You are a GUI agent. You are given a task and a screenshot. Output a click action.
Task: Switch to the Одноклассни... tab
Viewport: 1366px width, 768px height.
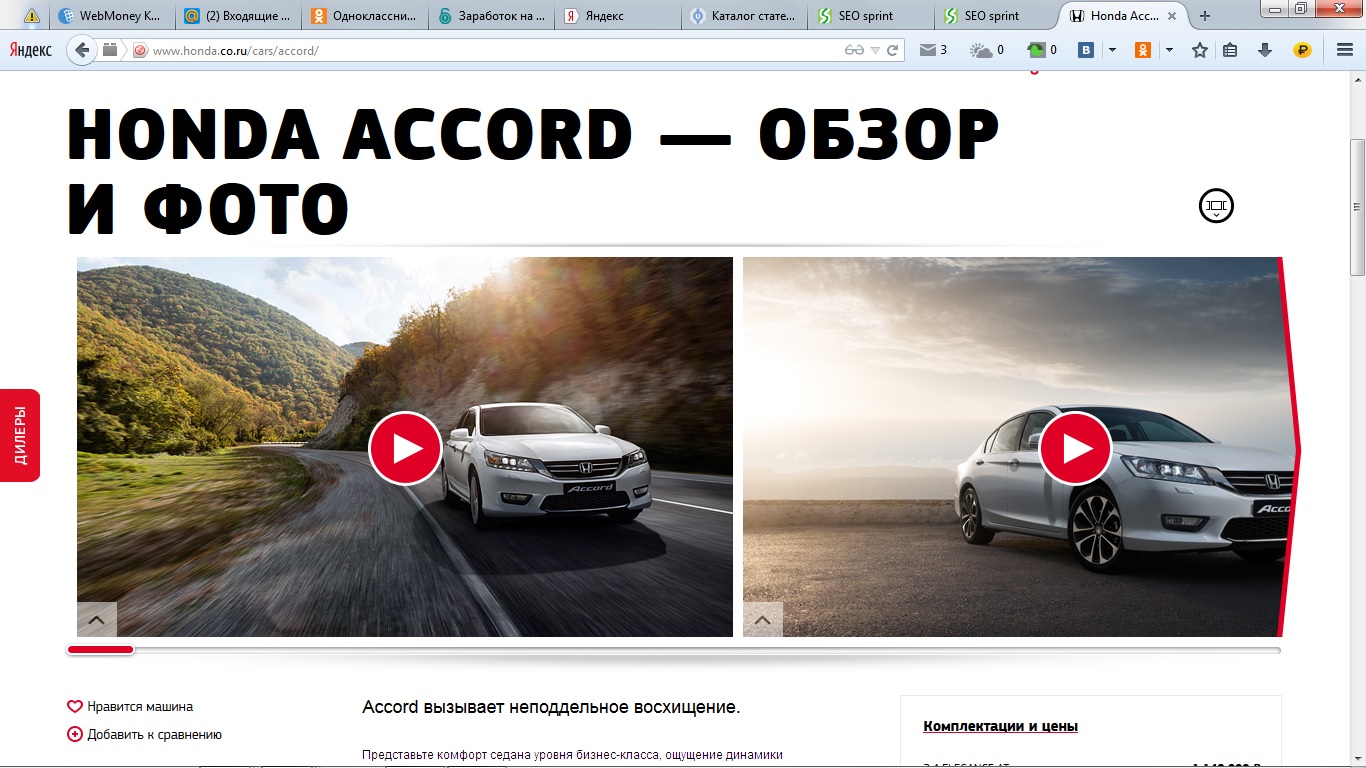pos(366,16)
